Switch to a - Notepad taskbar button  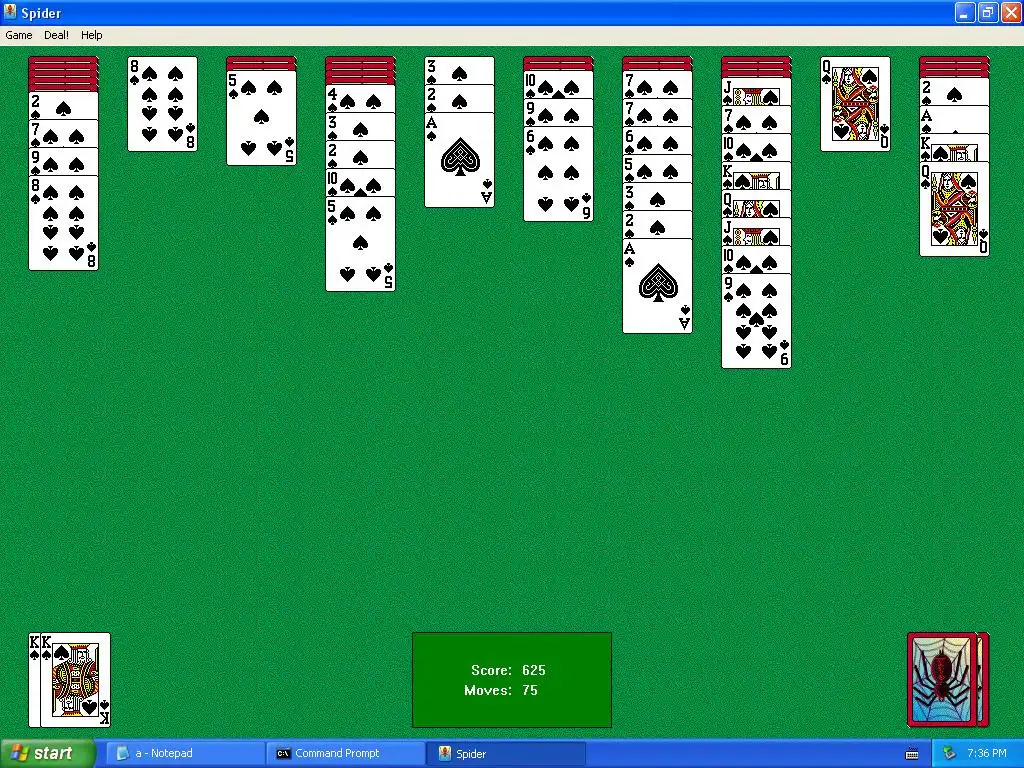tap(184, 753)
